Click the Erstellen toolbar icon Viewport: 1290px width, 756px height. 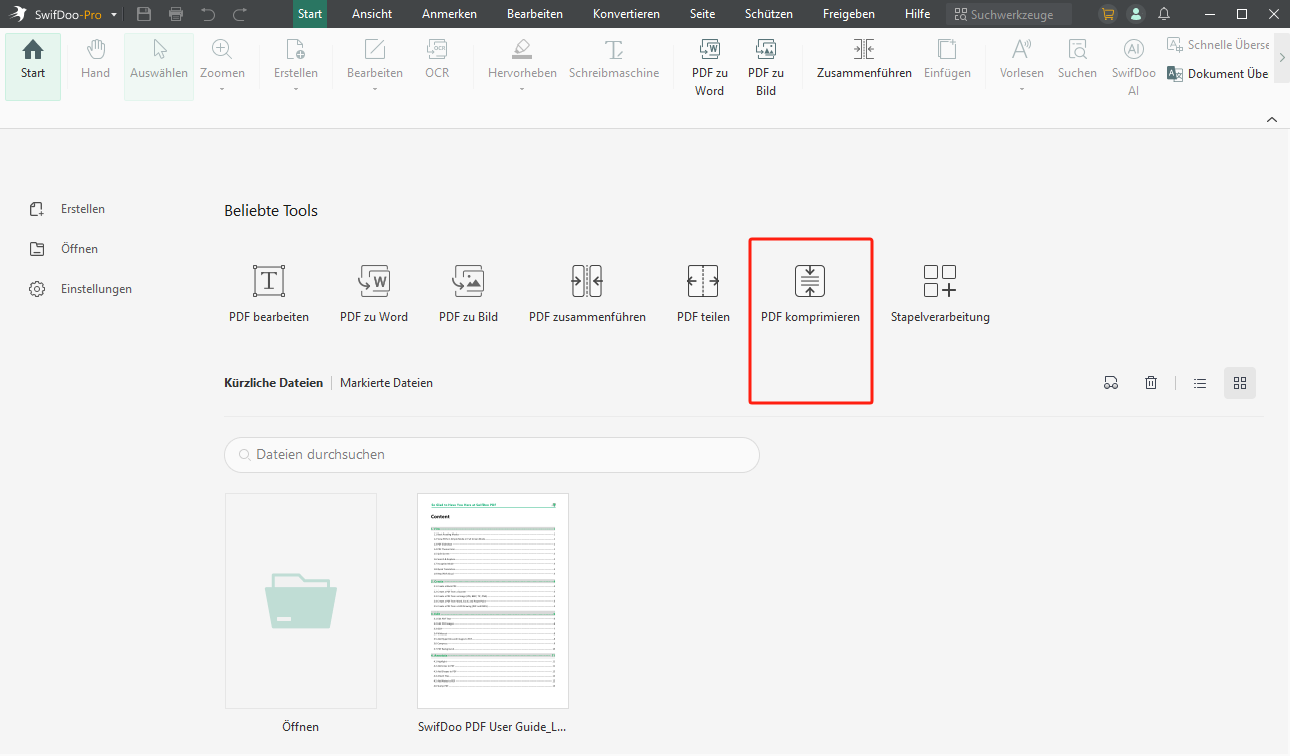296,50
